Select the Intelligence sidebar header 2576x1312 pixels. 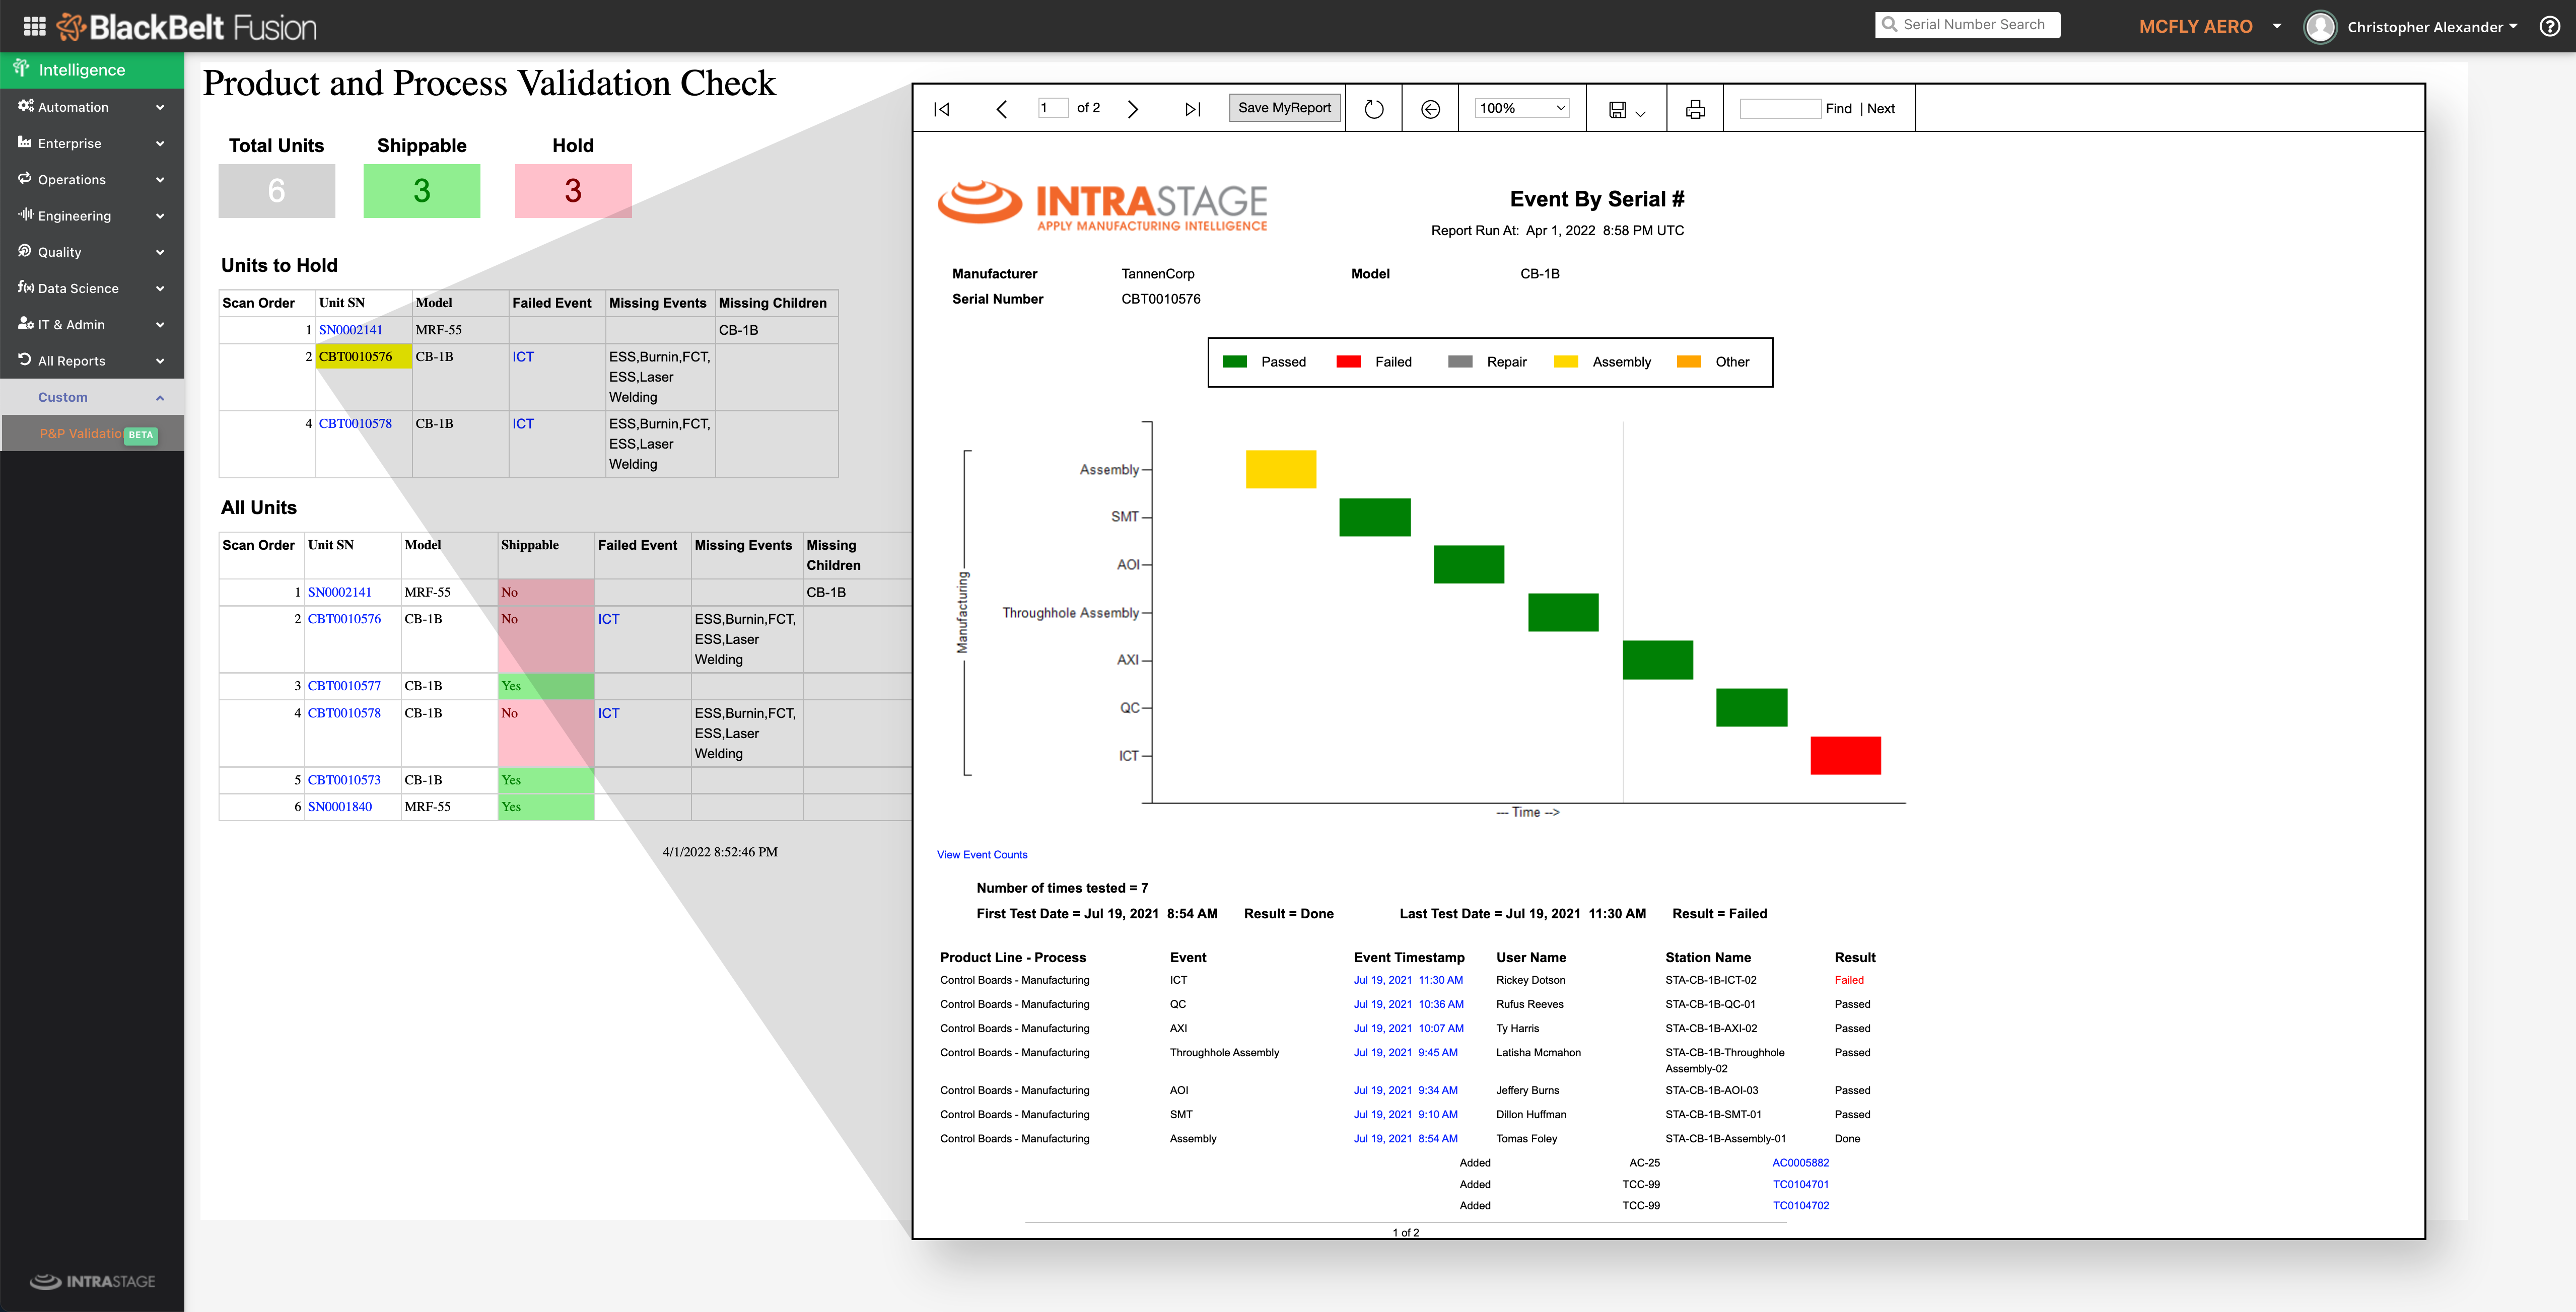pyautogui.click(x=92, y=69)
